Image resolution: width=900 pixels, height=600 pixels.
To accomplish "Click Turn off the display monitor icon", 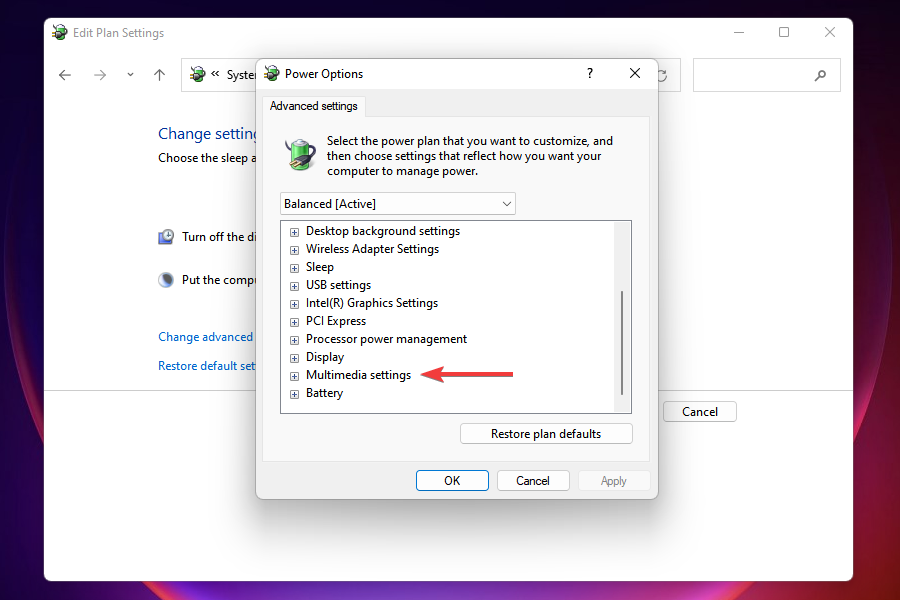I will tap(166, 237).
